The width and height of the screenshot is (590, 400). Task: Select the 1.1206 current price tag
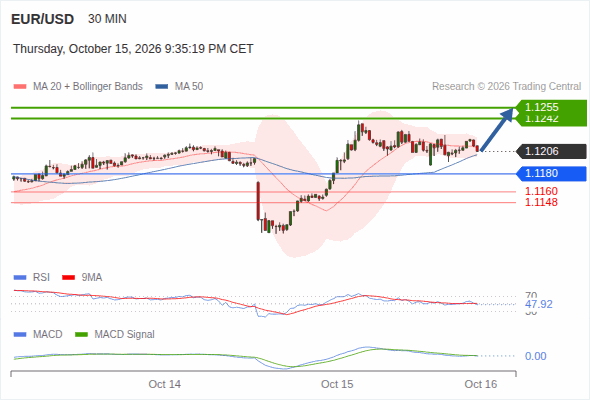tap(551, 151)
